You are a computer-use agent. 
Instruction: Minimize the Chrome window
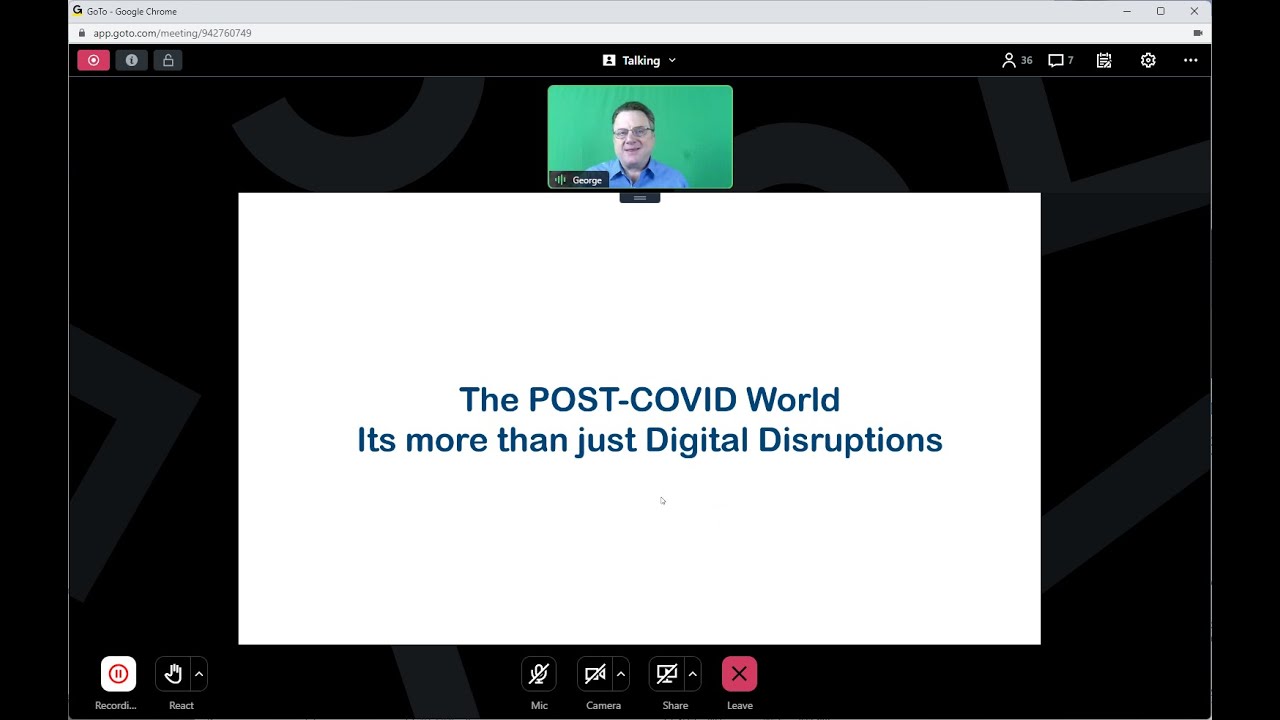click(1127, 11)
